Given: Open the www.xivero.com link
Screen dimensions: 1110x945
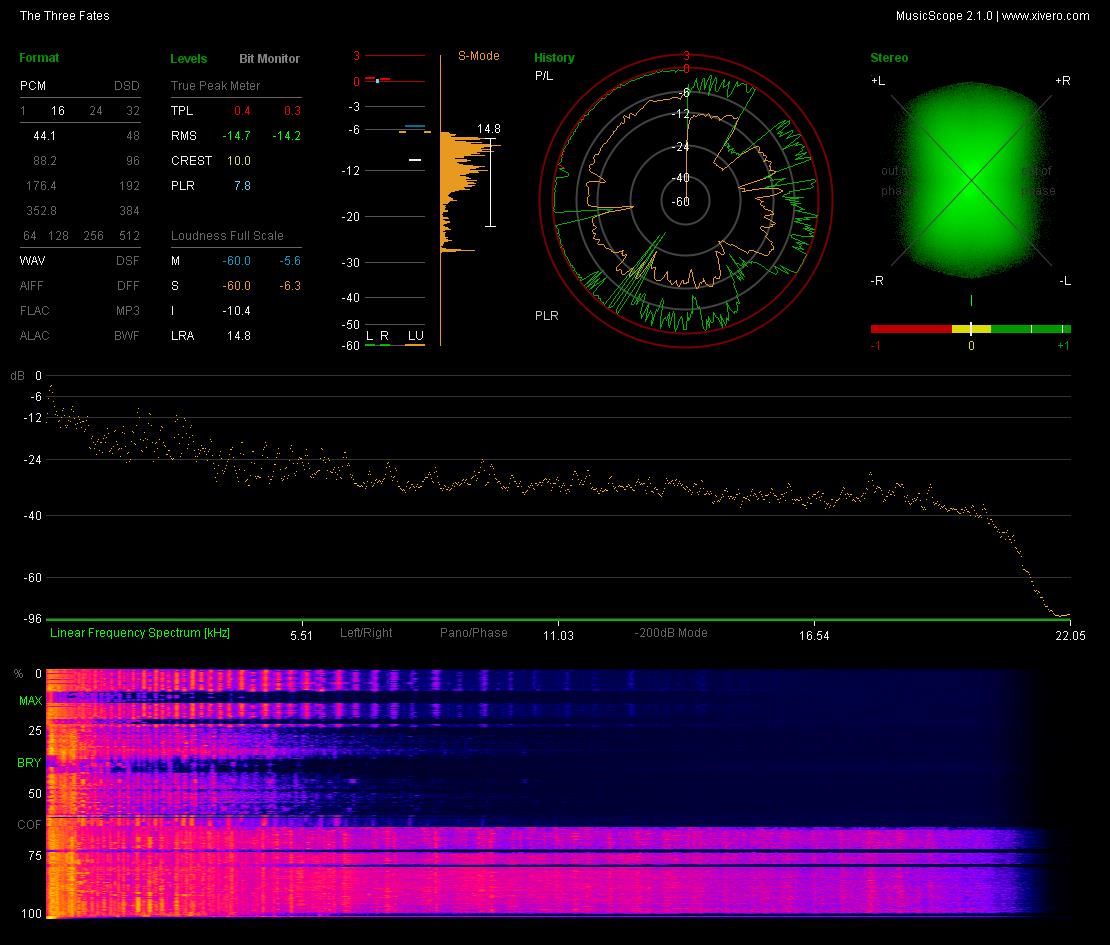Looking at the screenshot, I should point(1046,16).
